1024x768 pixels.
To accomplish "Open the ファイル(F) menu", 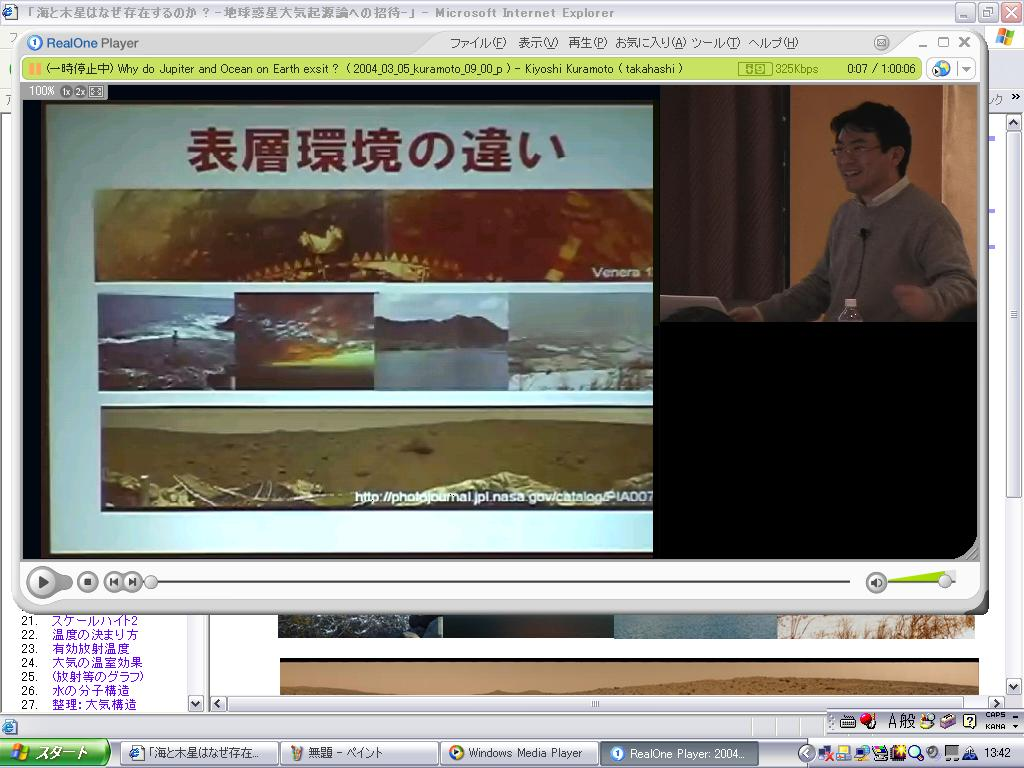I will click(477, 43).
